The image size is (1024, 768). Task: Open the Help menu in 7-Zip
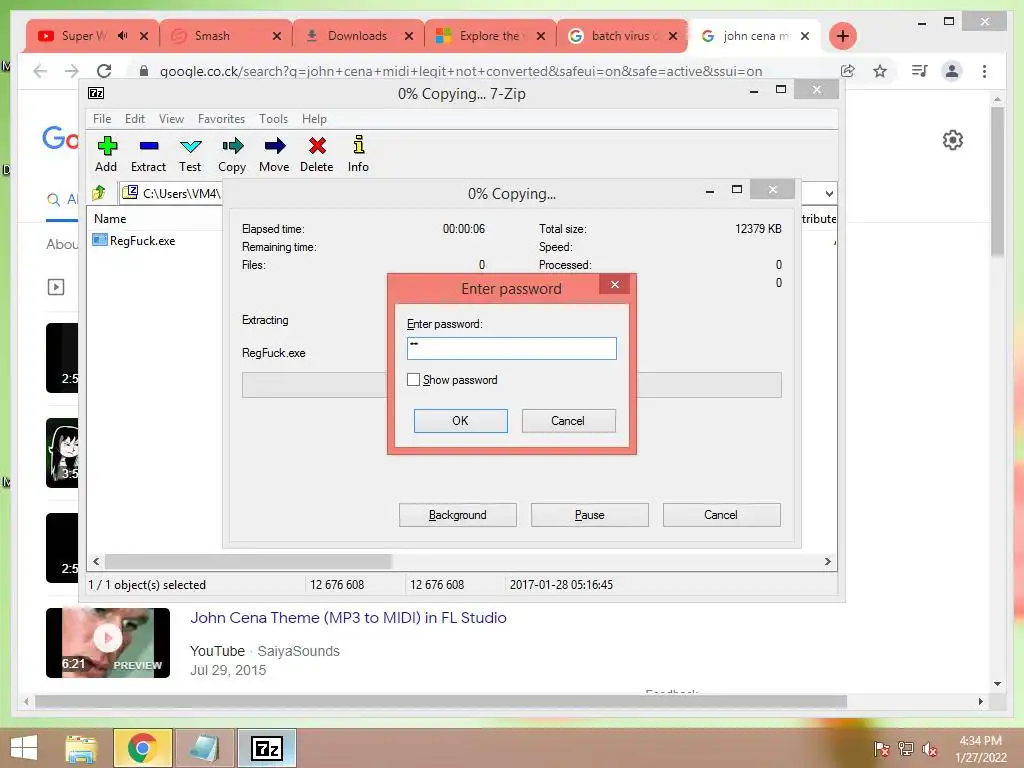tap(314, 119)
